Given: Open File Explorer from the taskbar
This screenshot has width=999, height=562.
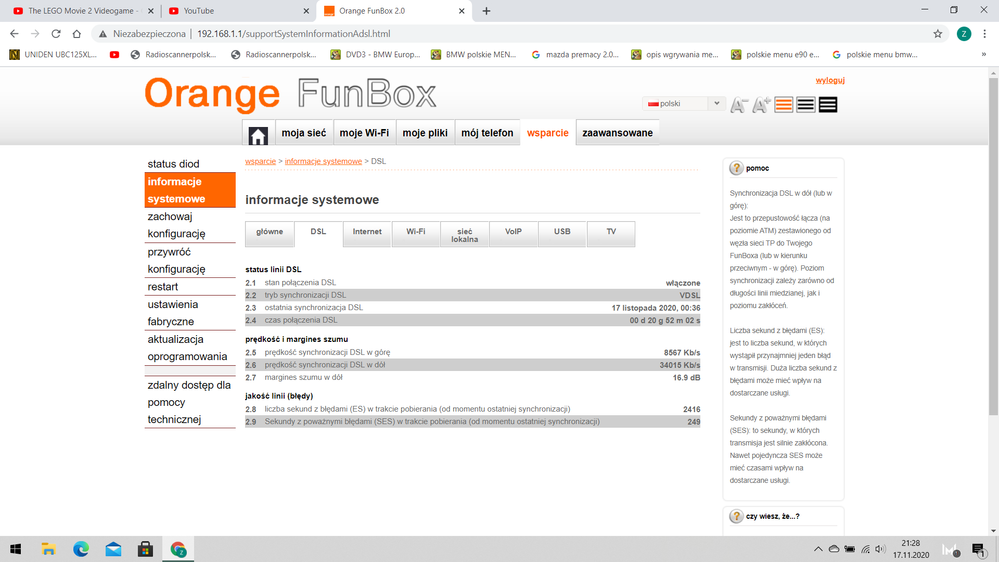Looking at the screenshot, I should point(48,549).
